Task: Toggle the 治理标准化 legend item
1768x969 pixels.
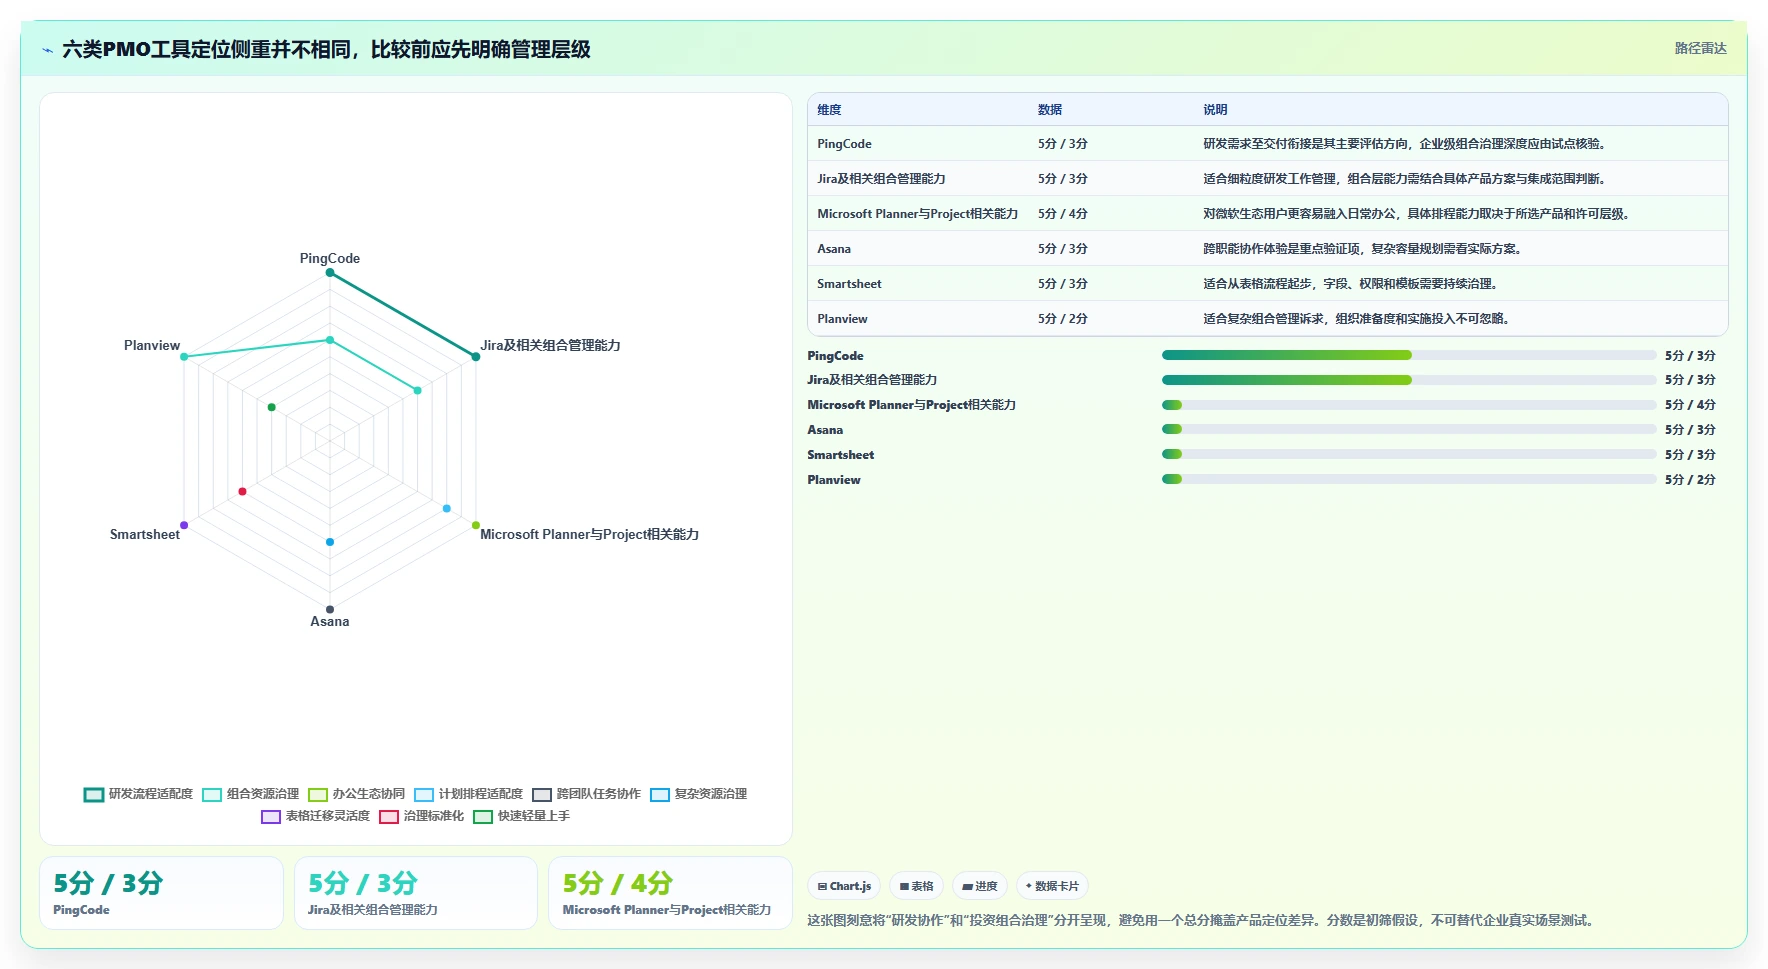Action: pos(421,816)
